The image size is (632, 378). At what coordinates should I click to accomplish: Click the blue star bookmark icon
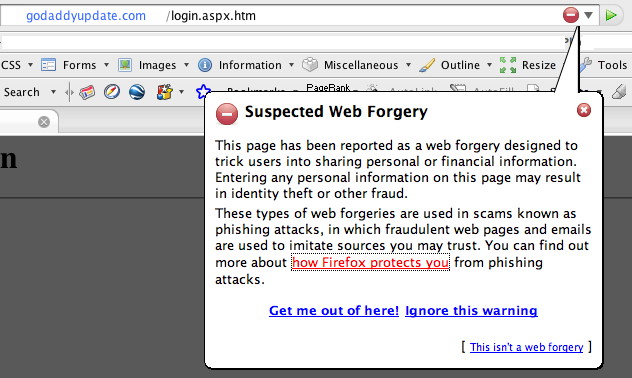[203, 92]
